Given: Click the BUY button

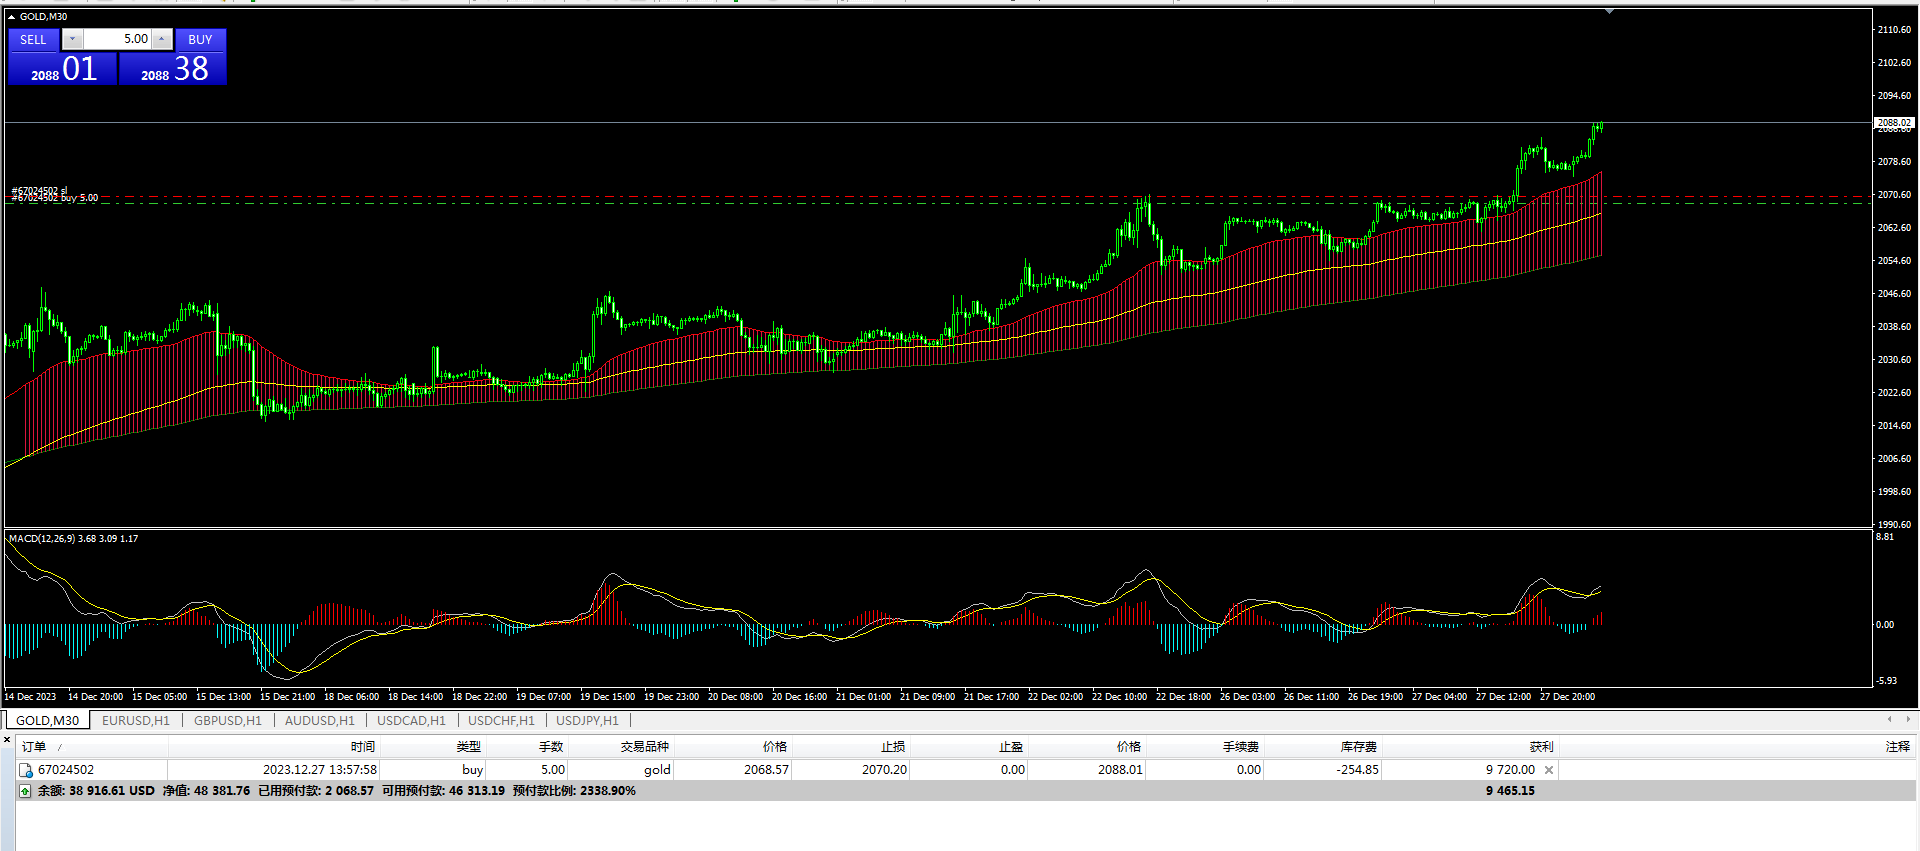Looking at the screenshot, I should coord(200,39).
